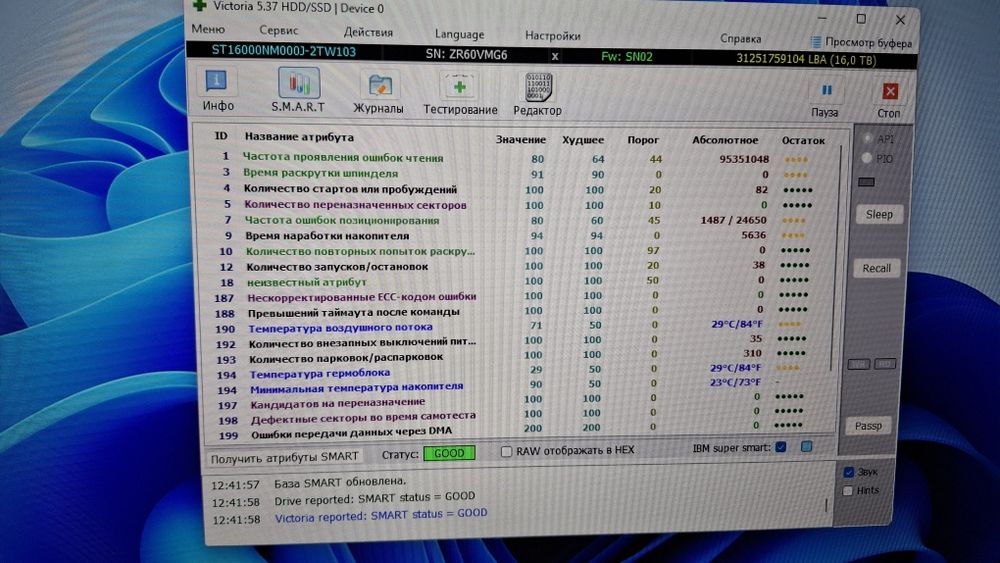Click the firmware label Fw: SN02

tap(626, 57)
